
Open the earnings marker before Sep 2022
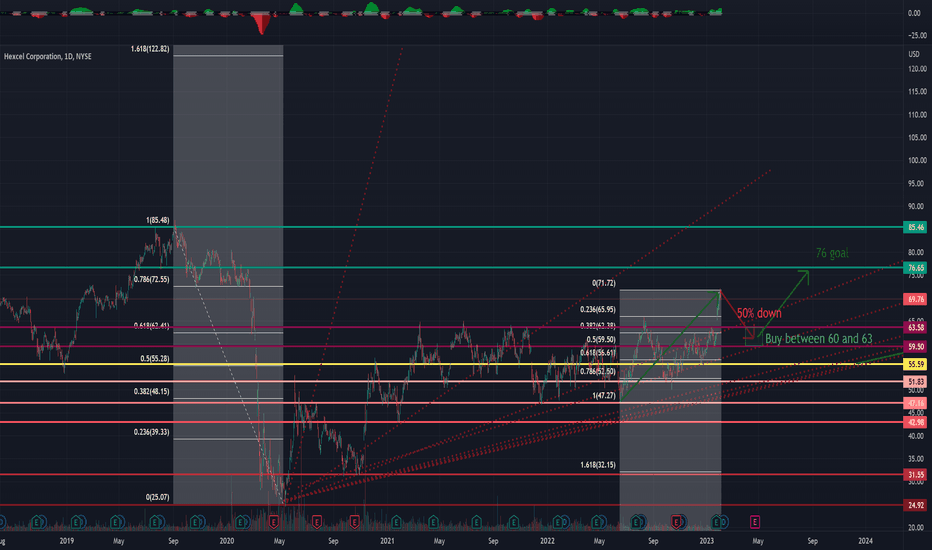(x=635, y=522)
